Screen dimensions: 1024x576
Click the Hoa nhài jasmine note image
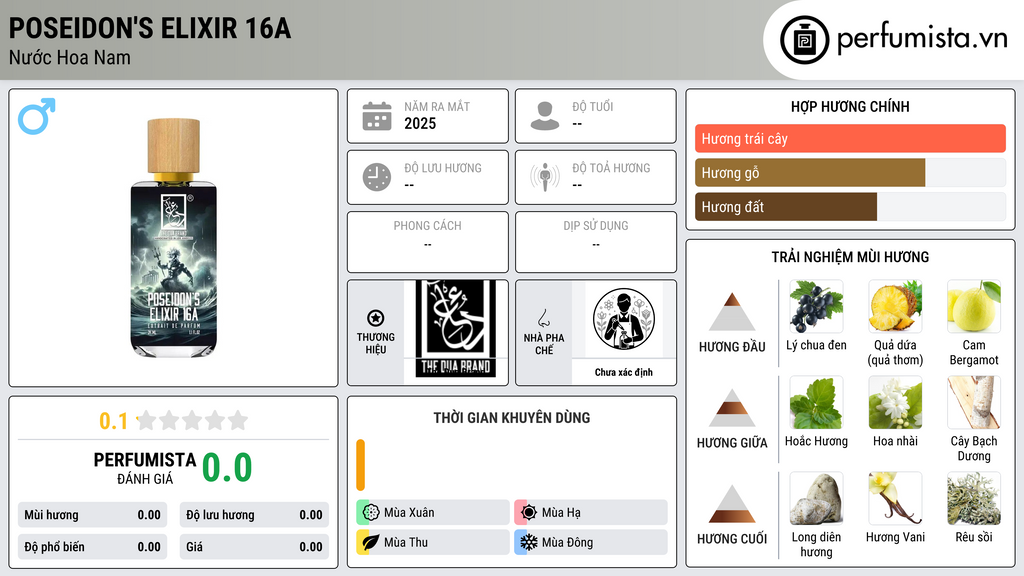coord(895,402)
